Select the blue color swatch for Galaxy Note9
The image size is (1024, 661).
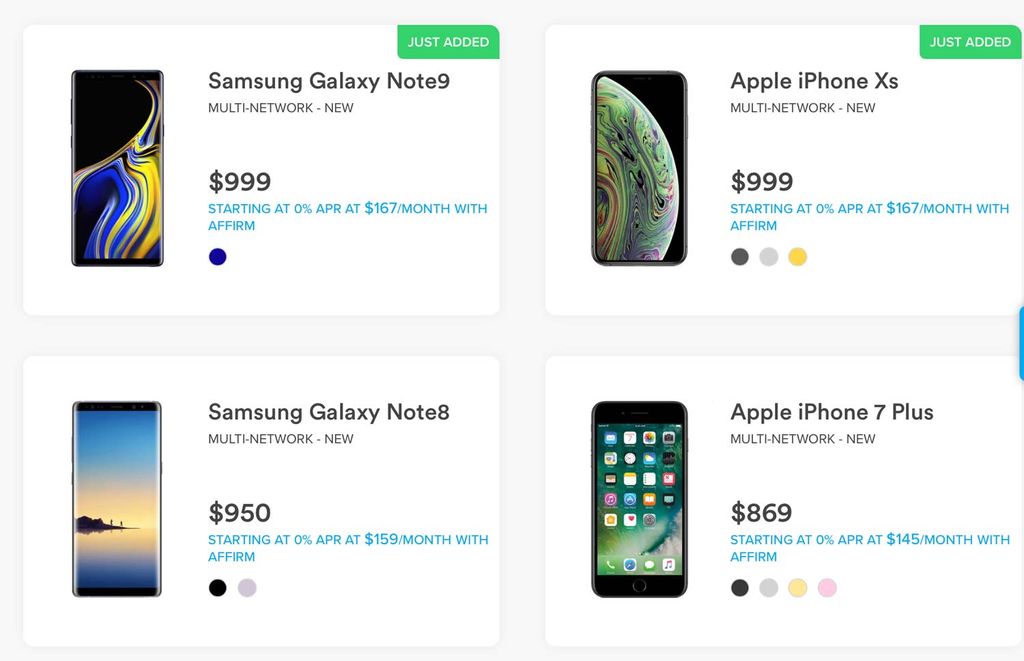point(216,257)
